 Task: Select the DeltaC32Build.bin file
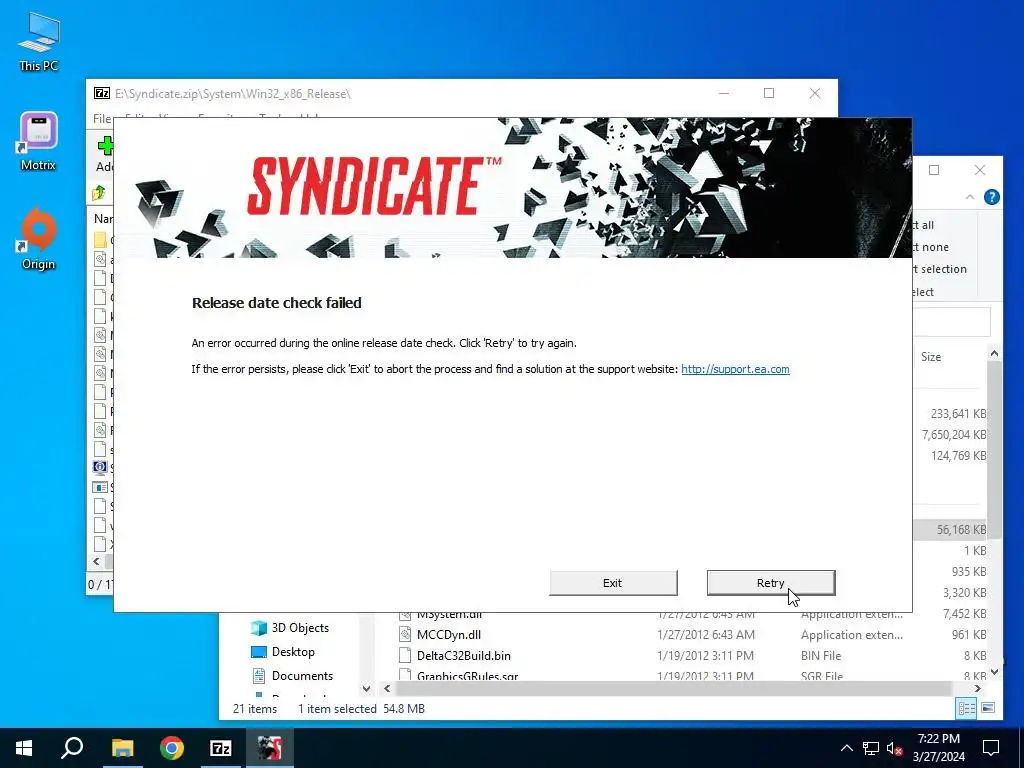tap(464, 656)
